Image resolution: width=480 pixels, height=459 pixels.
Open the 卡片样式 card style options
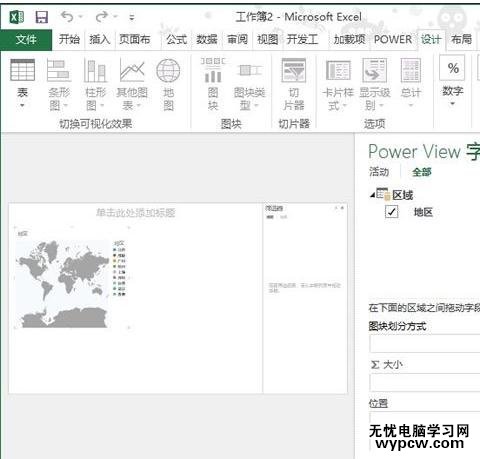click(x=338, y=84)
